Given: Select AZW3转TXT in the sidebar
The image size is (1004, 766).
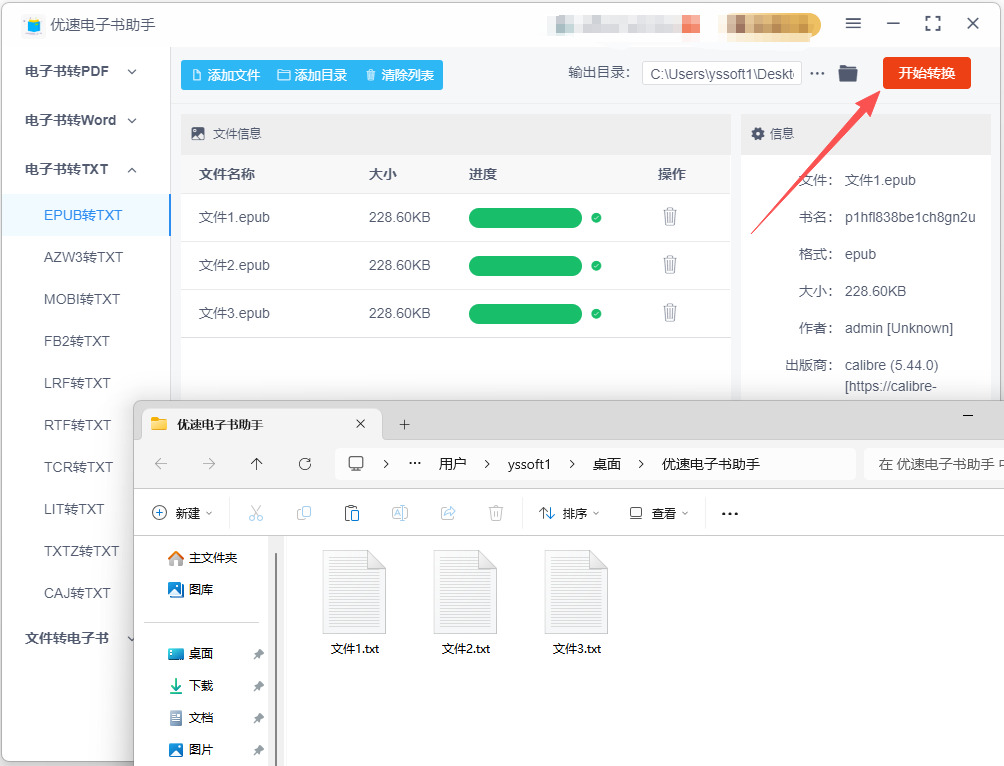Looking at the screenshot, I should point(83,257).
